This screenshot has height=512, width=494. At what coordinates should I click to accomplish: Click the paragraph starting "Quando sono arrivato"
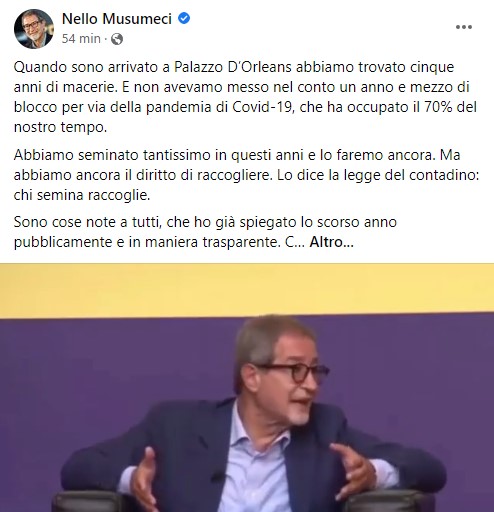click(245, 97)
